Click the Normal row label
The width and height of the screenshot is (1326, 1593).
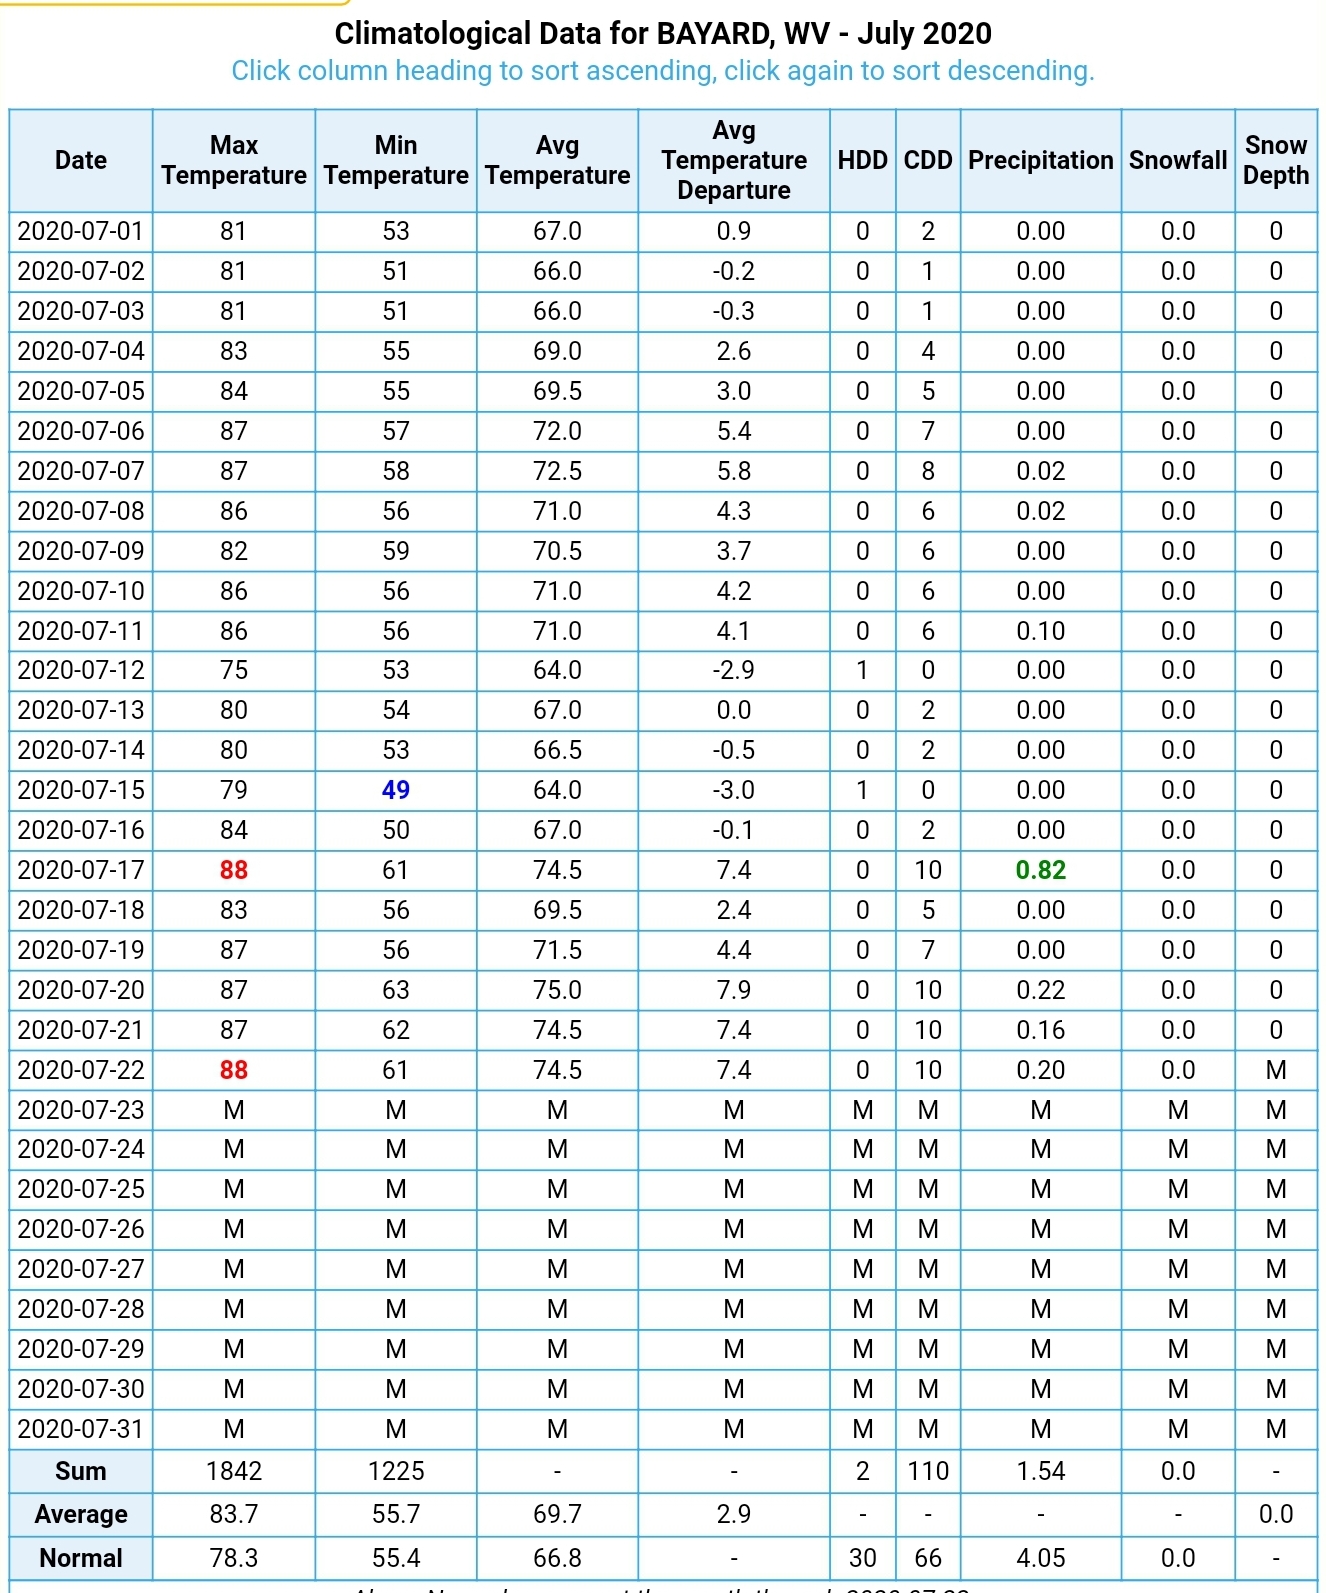coord(81,1558)
